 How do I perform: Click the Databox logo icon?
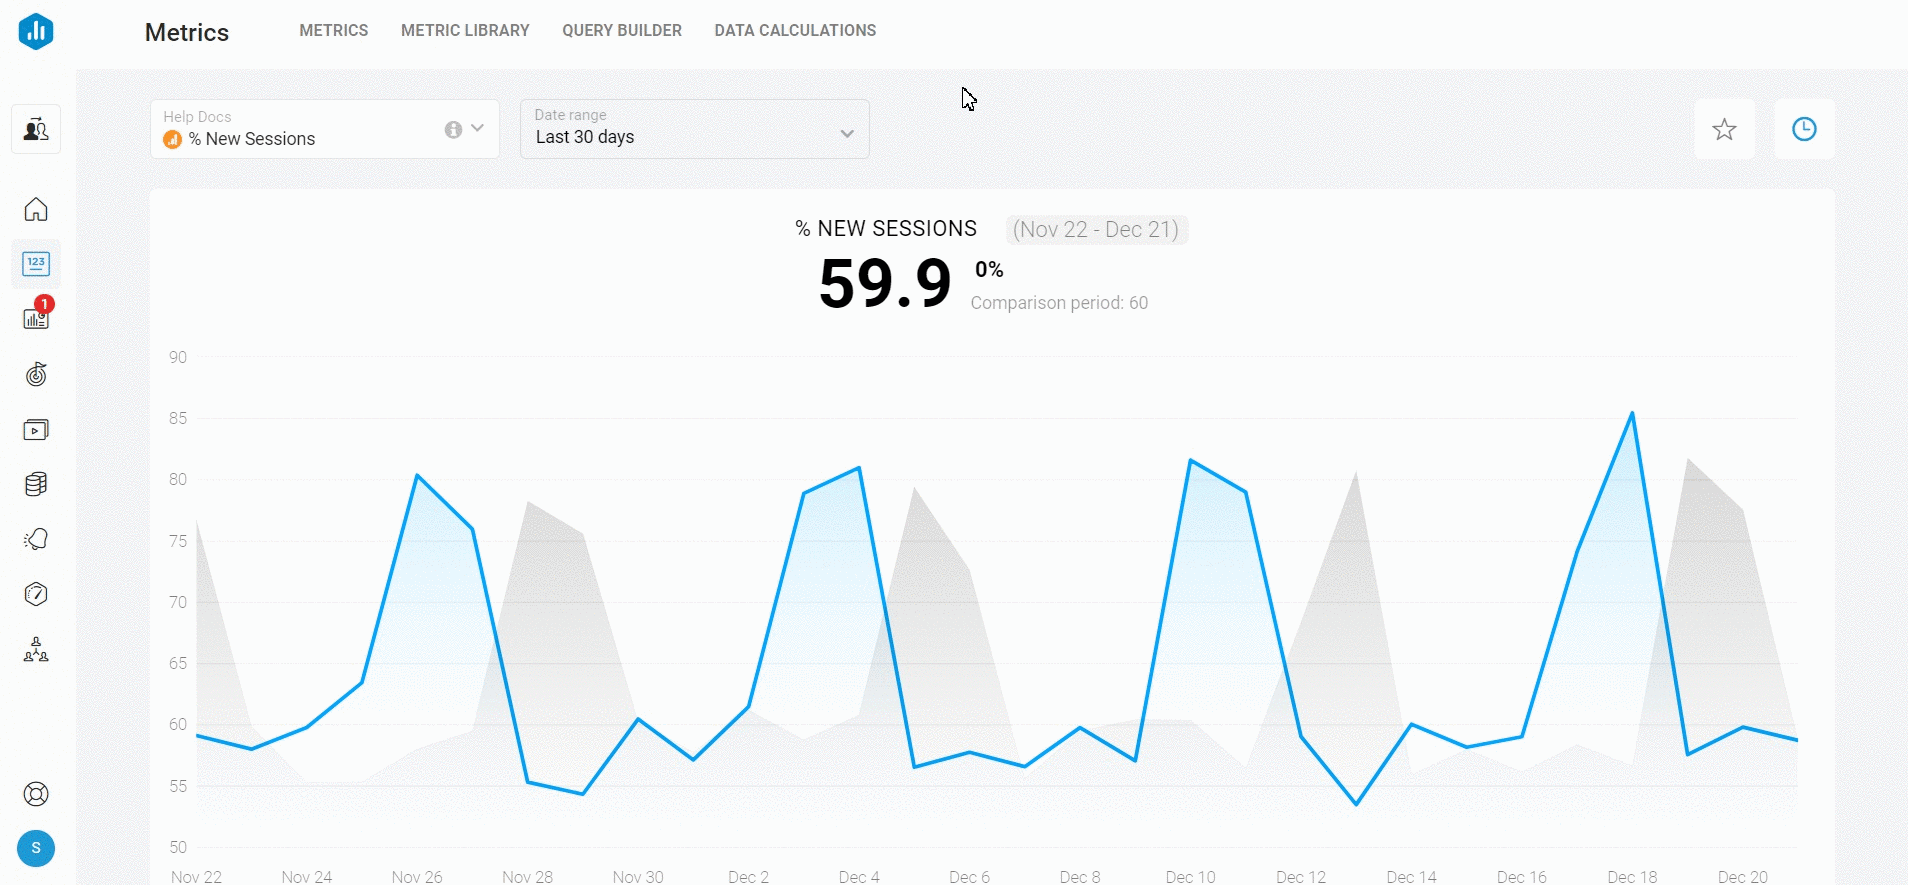pos(36,31)
